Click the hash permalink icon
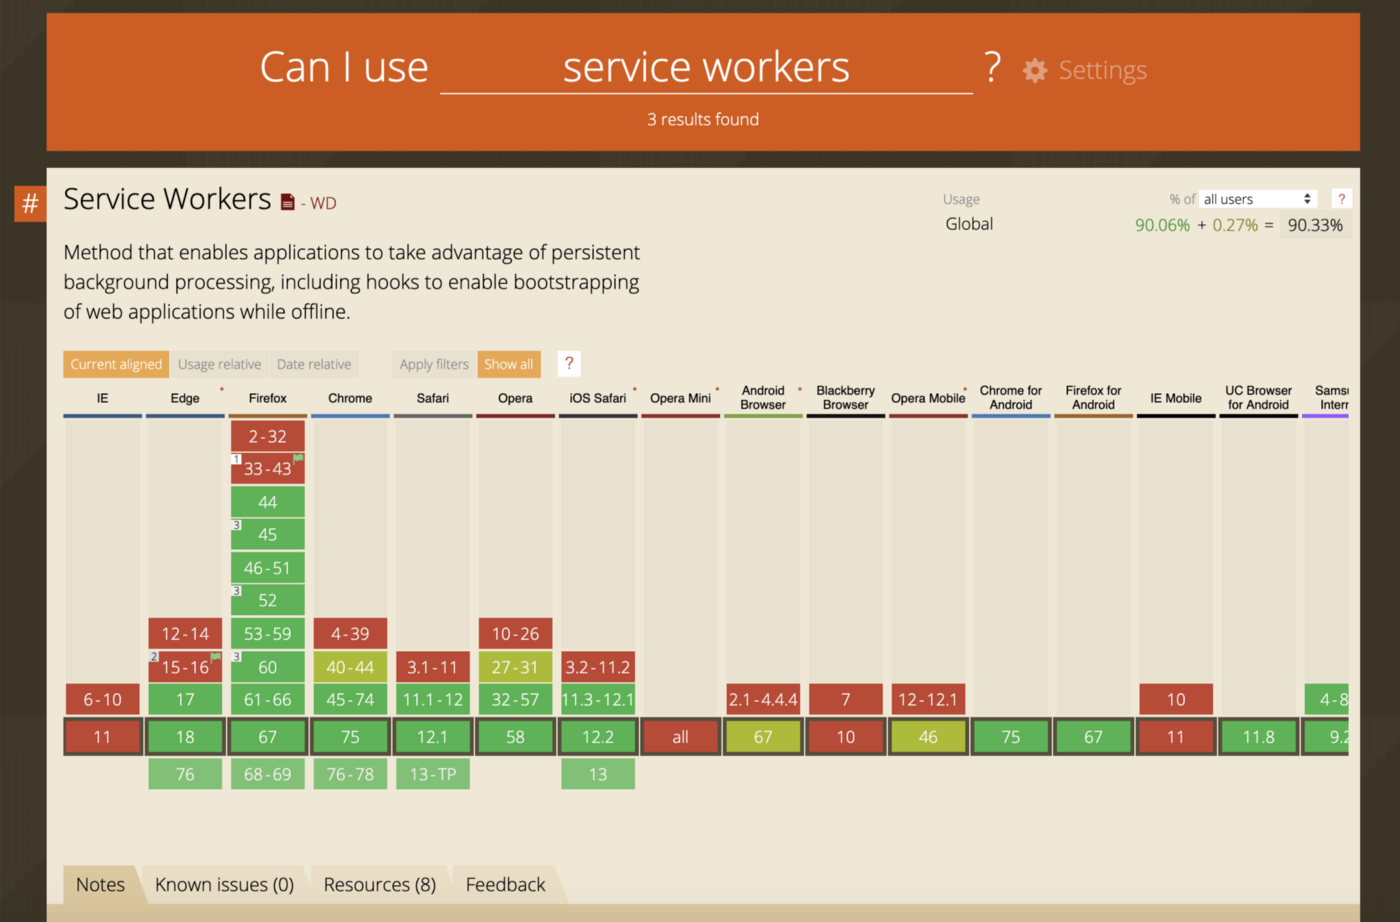 pyautogui.click(x=30, y=204)
